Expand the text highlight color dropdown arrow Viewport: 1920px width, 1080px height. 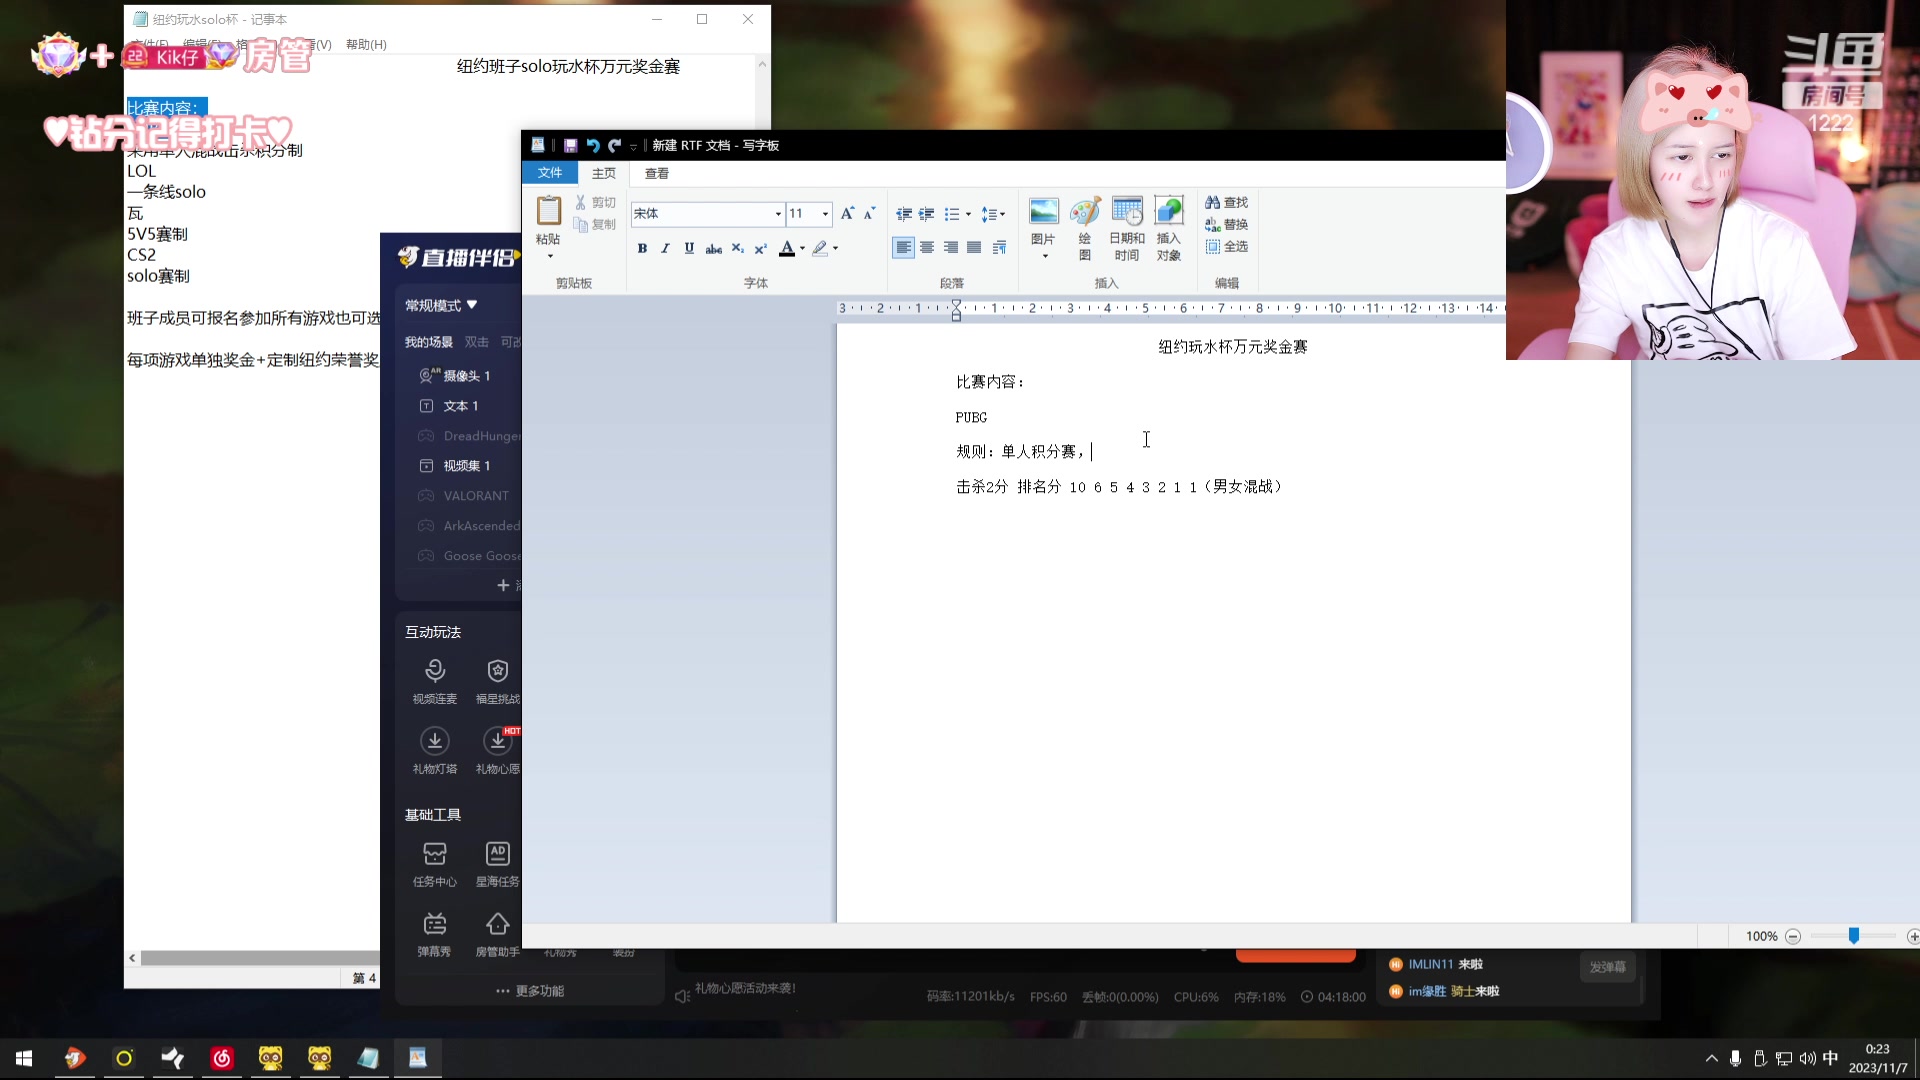coord(835,248)
